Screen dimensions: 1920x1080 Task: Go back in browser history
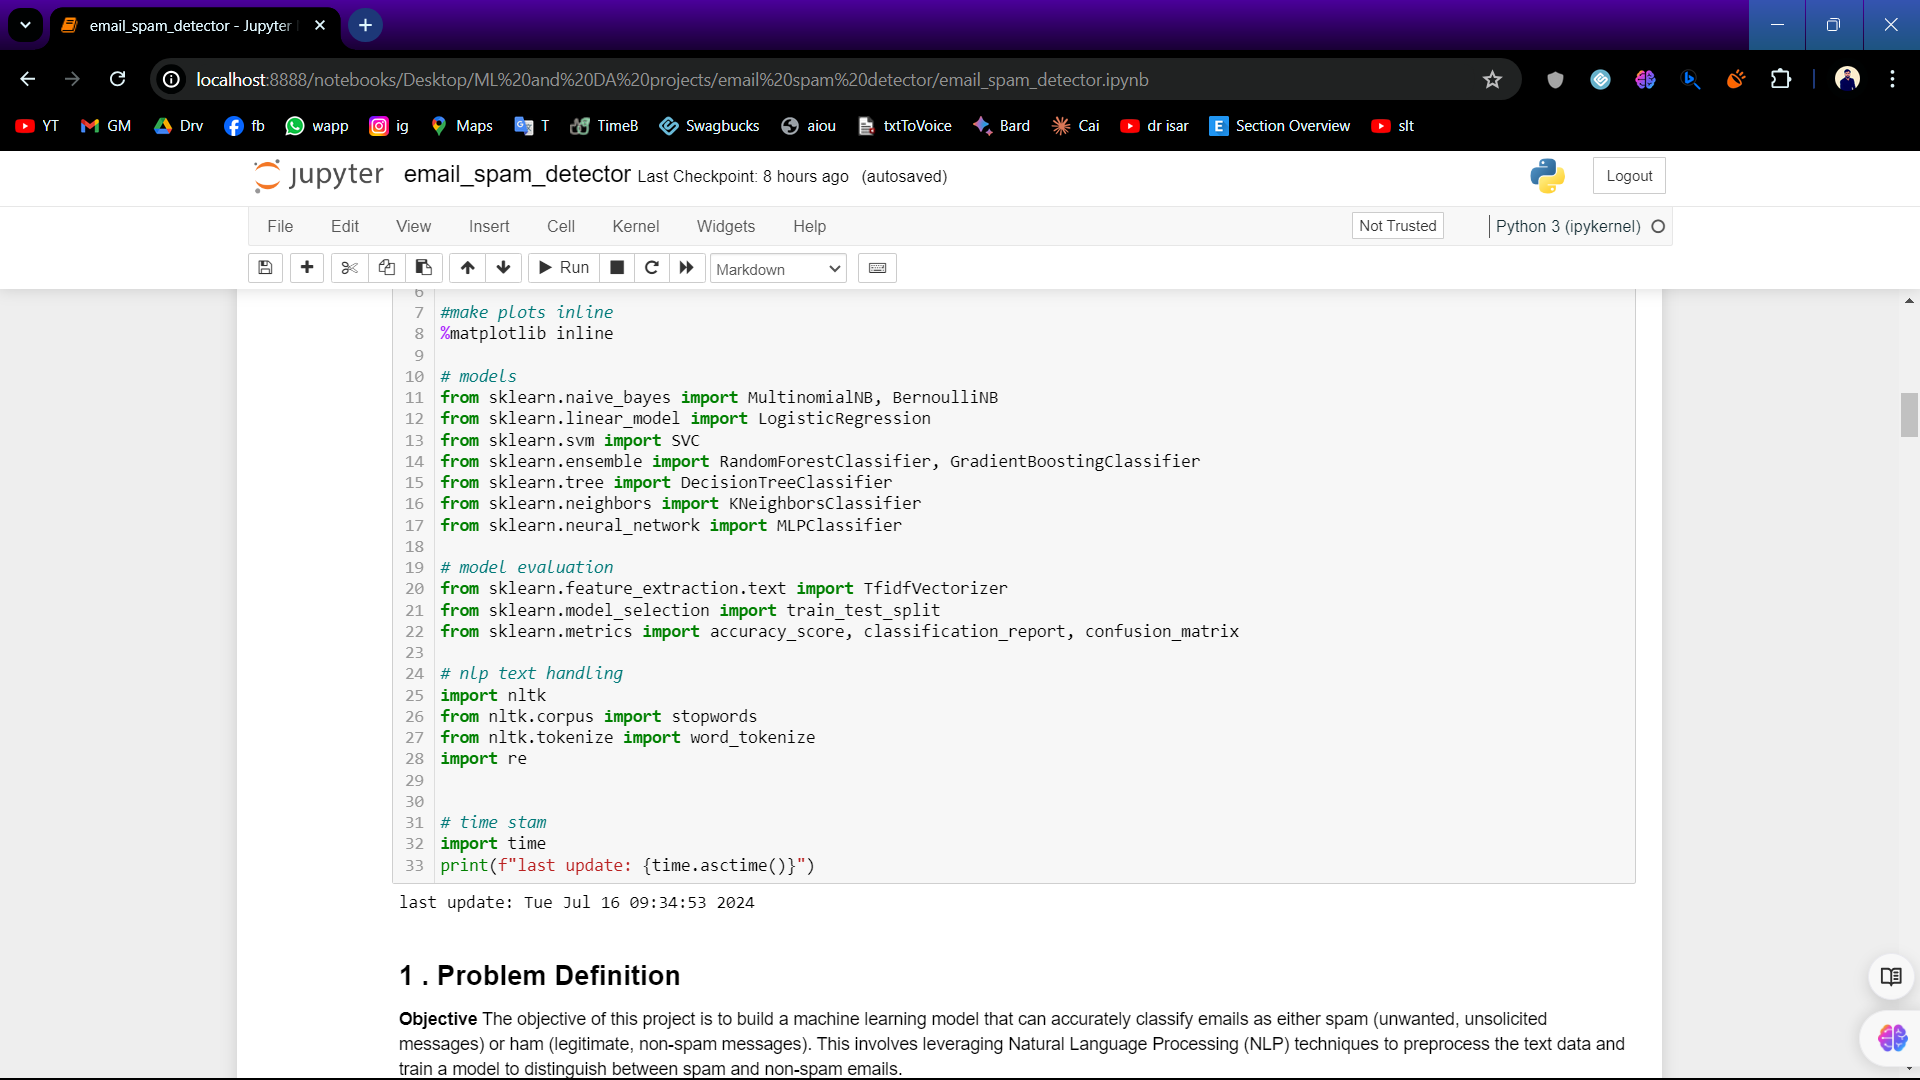27,79
